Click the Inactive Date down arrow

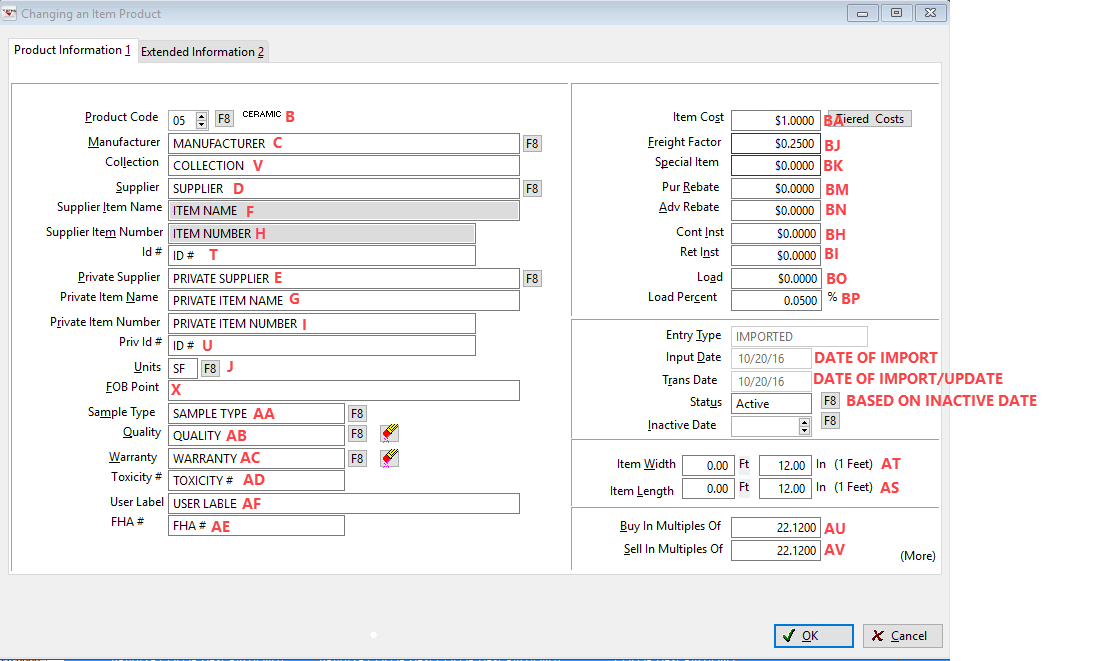803,428
